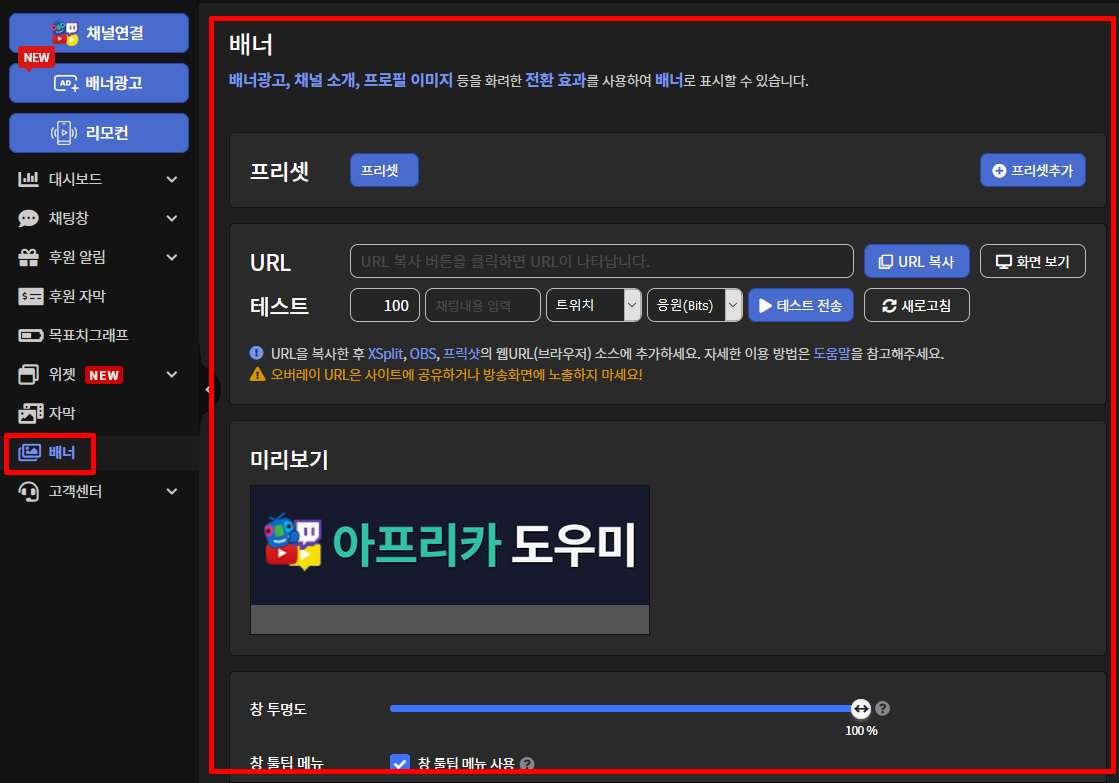Open the 채팅창 menu item
The image size is (1119, 783).
pos(98,218)
